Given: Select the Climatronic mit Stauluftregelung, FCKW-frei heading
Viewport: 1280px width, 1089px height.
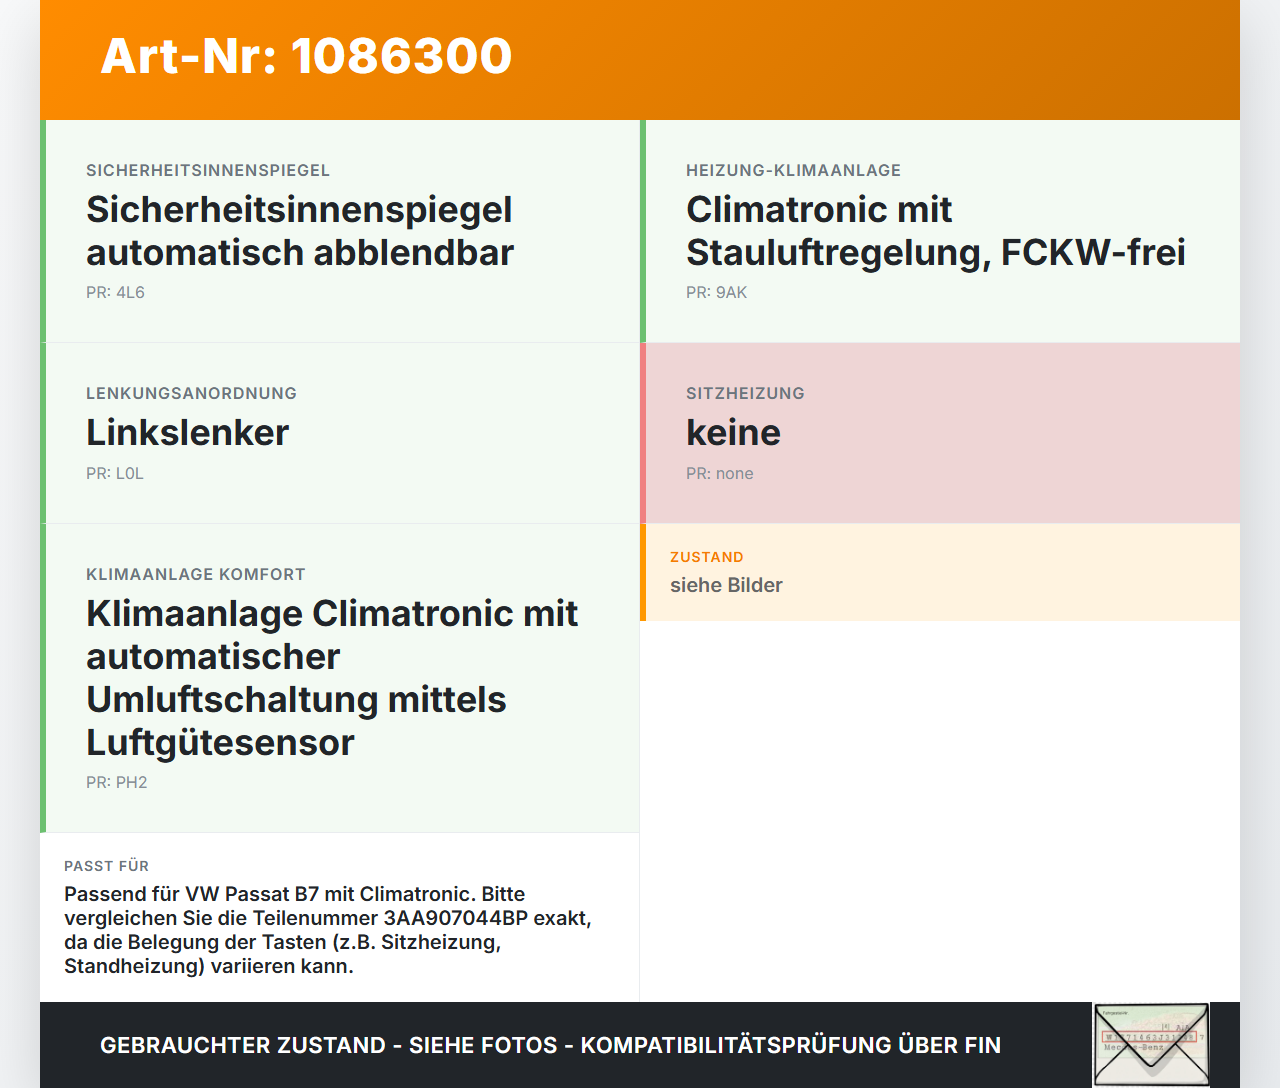Looking at the screenshot, I should pyautogui.click(x=936, y=231).
